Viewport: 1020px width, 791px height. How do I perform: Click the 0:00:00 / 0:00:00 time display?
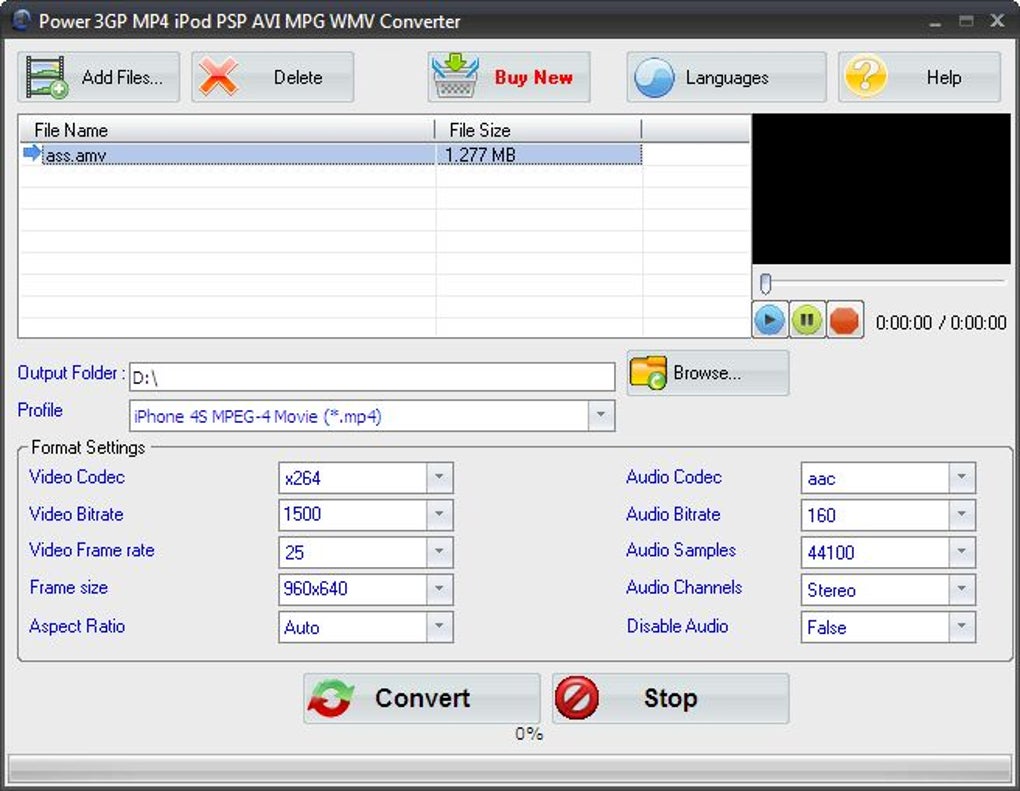pyautogui.click(x=941, y=323)
